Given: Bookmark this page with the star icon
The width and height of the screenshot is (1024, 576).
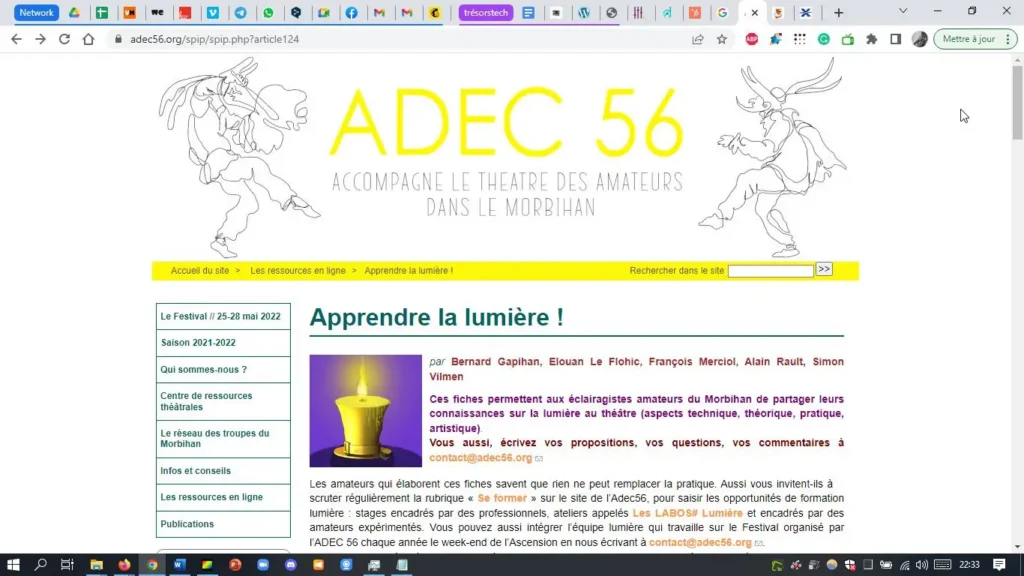Looking at the screenshot, I should (722, 39).
